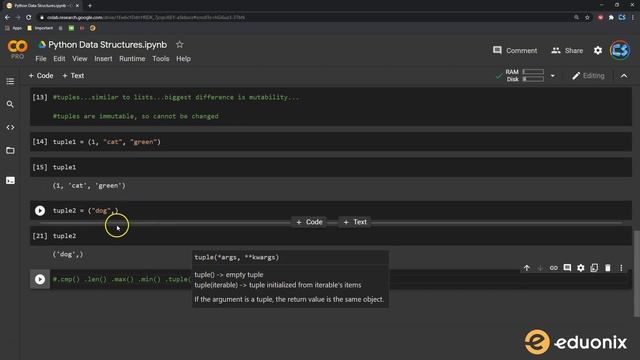The width and height of the screenshot is (640, 360).
Task: Insert text cell between cells
Action: [x=355, y=222]
